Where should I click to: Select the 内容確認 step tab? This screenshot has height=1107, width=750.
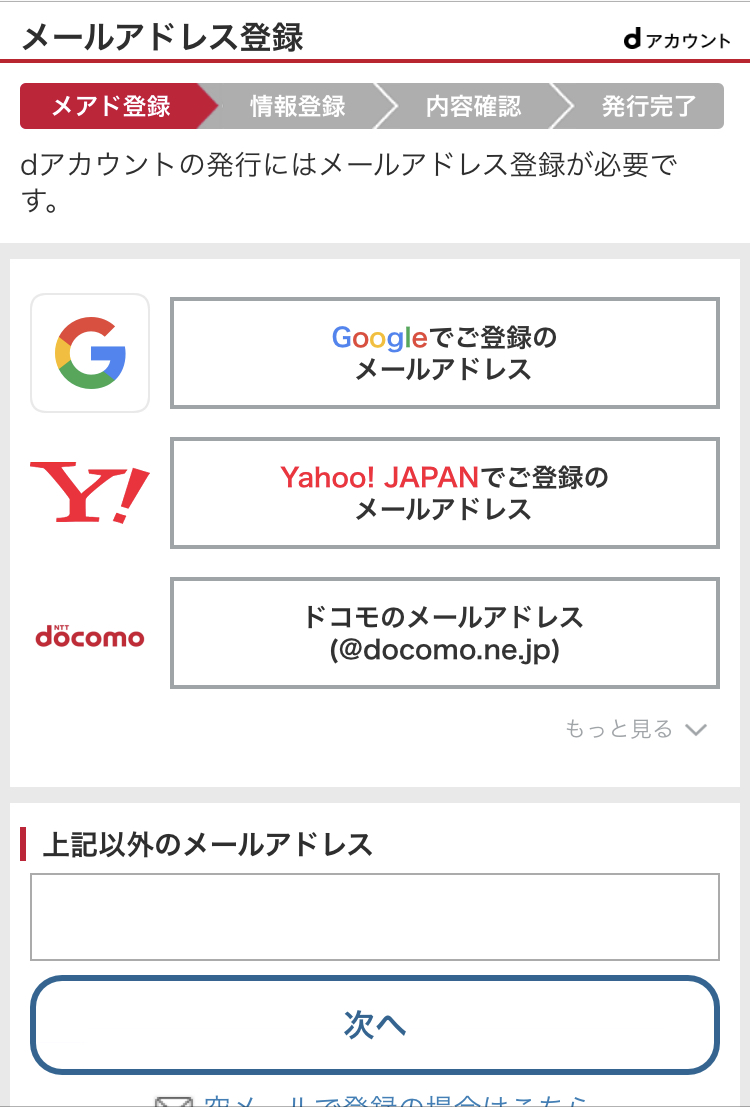click(473, 106)
